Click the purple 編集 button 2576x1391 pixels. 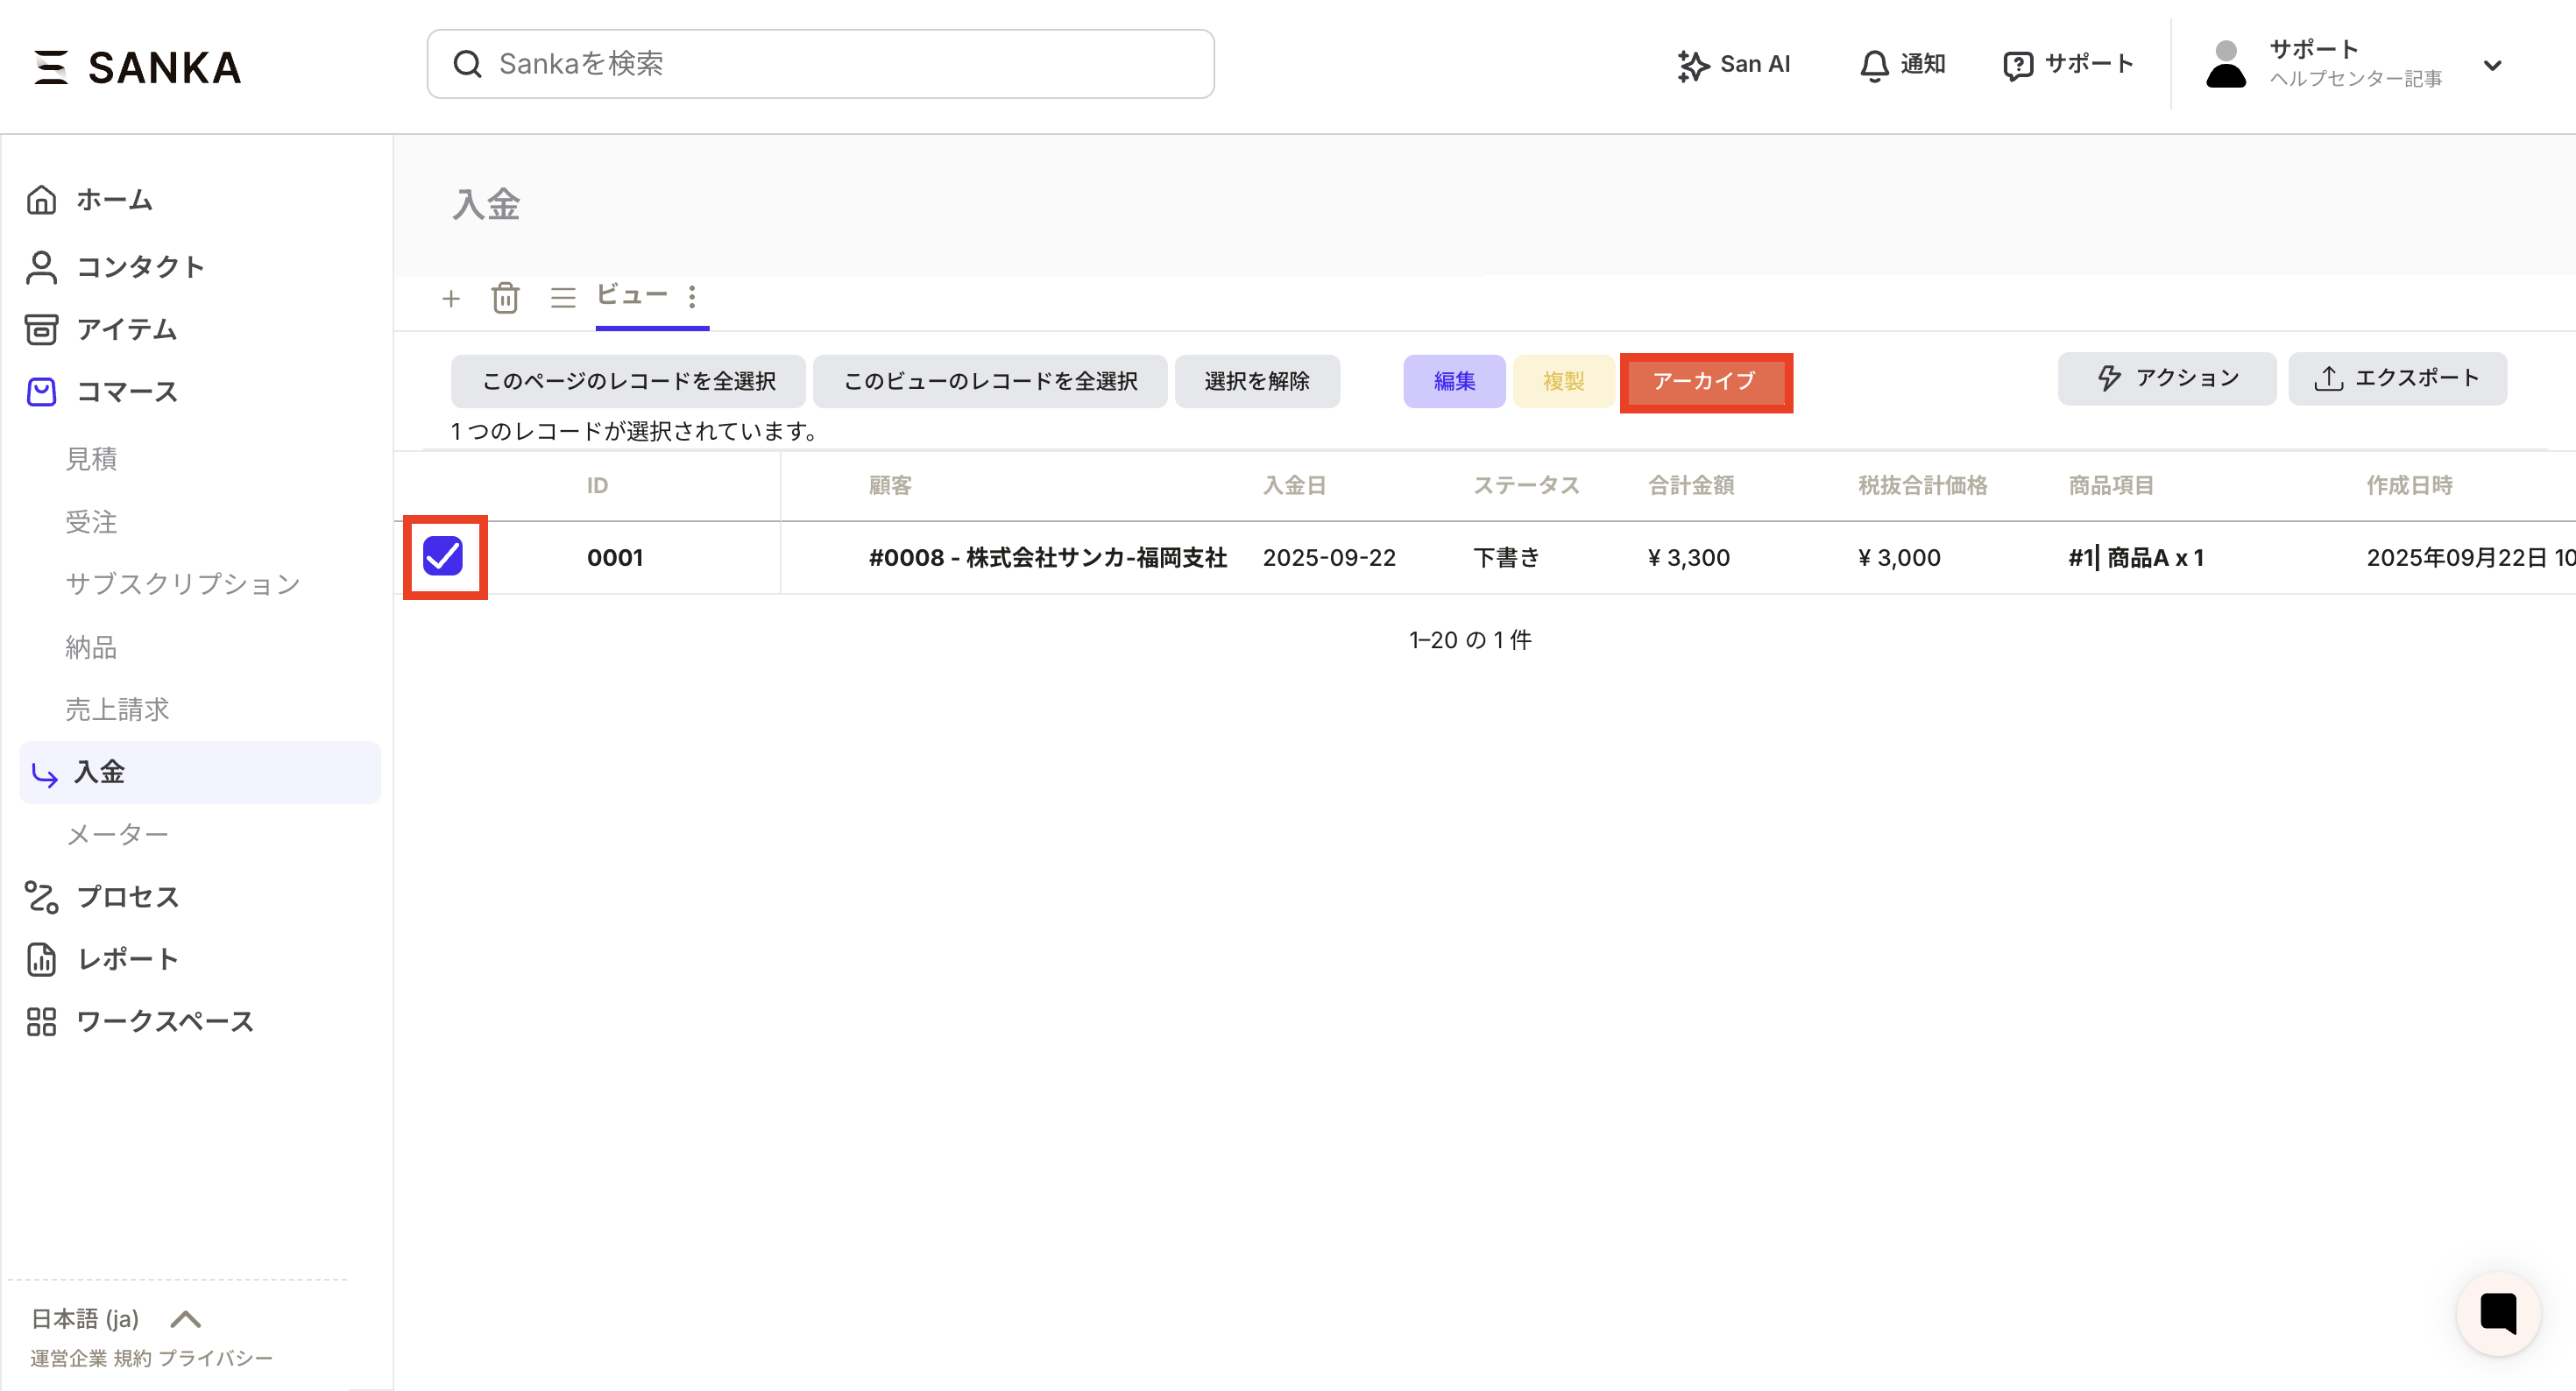click(1453, 381)
